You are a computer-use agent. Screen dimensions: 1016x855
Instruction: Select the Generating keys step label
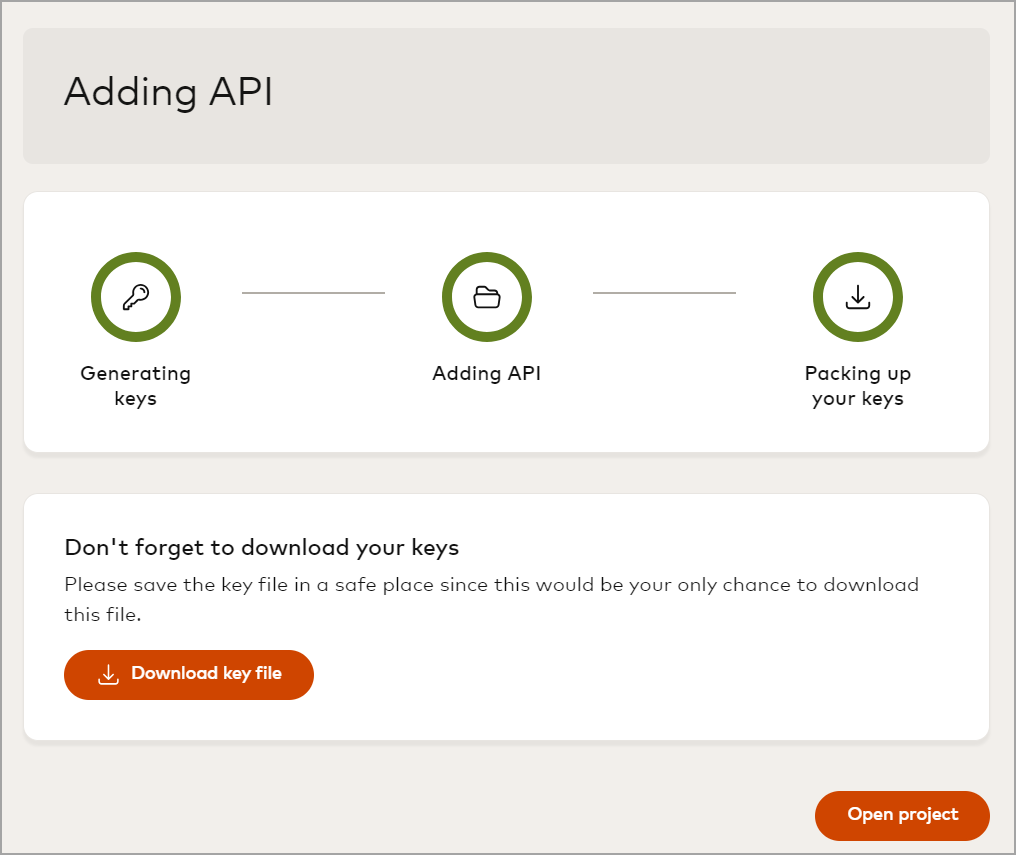coord(136,386)
